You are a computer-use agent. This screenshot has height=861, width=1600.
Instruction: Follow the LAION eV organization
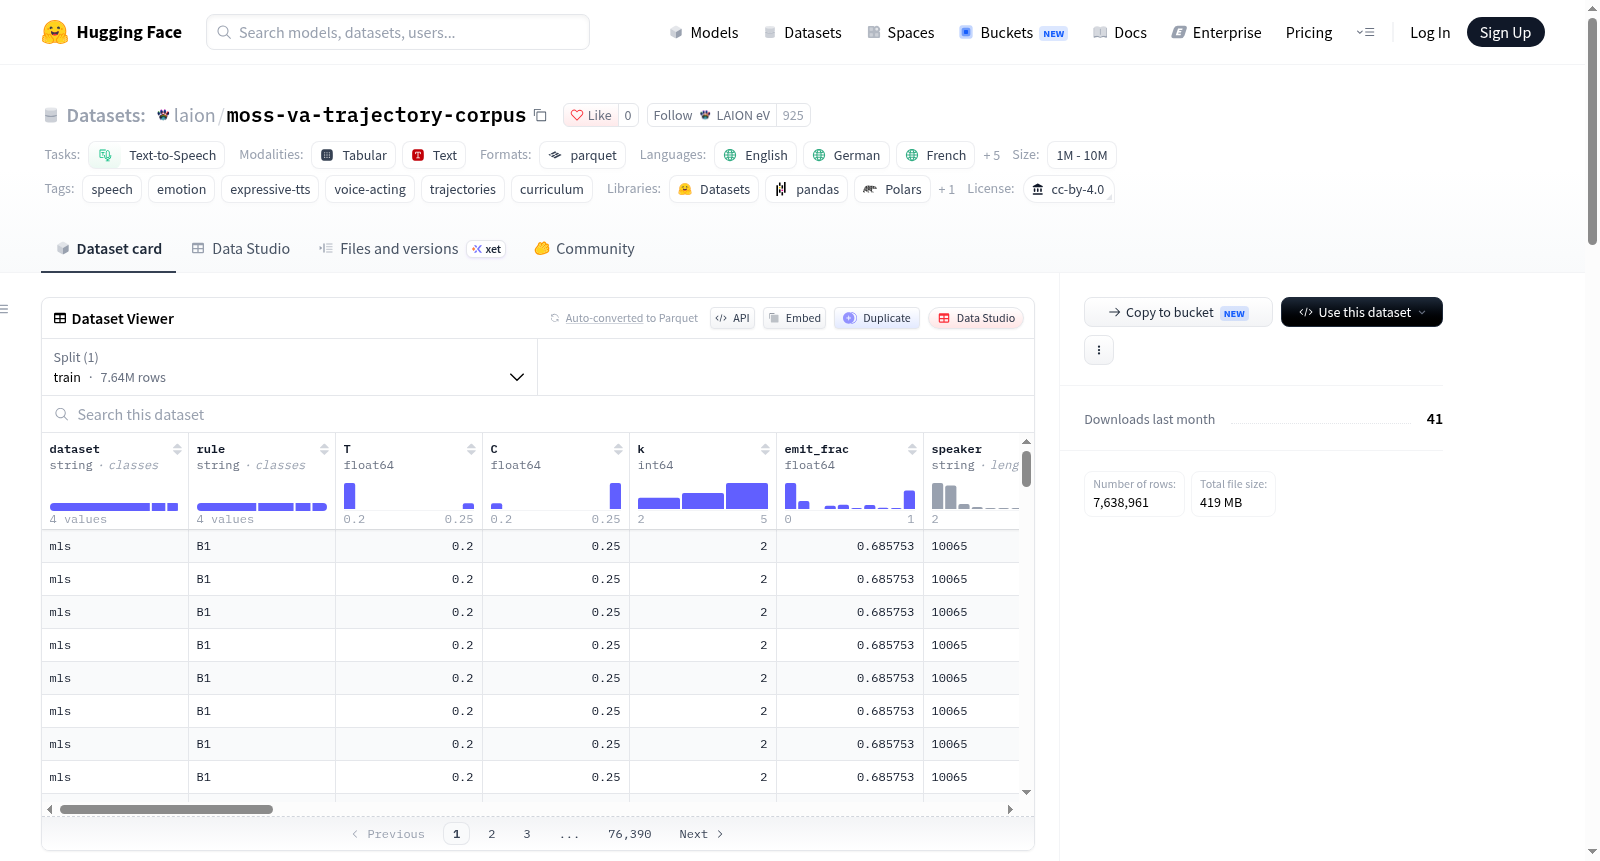712,115
